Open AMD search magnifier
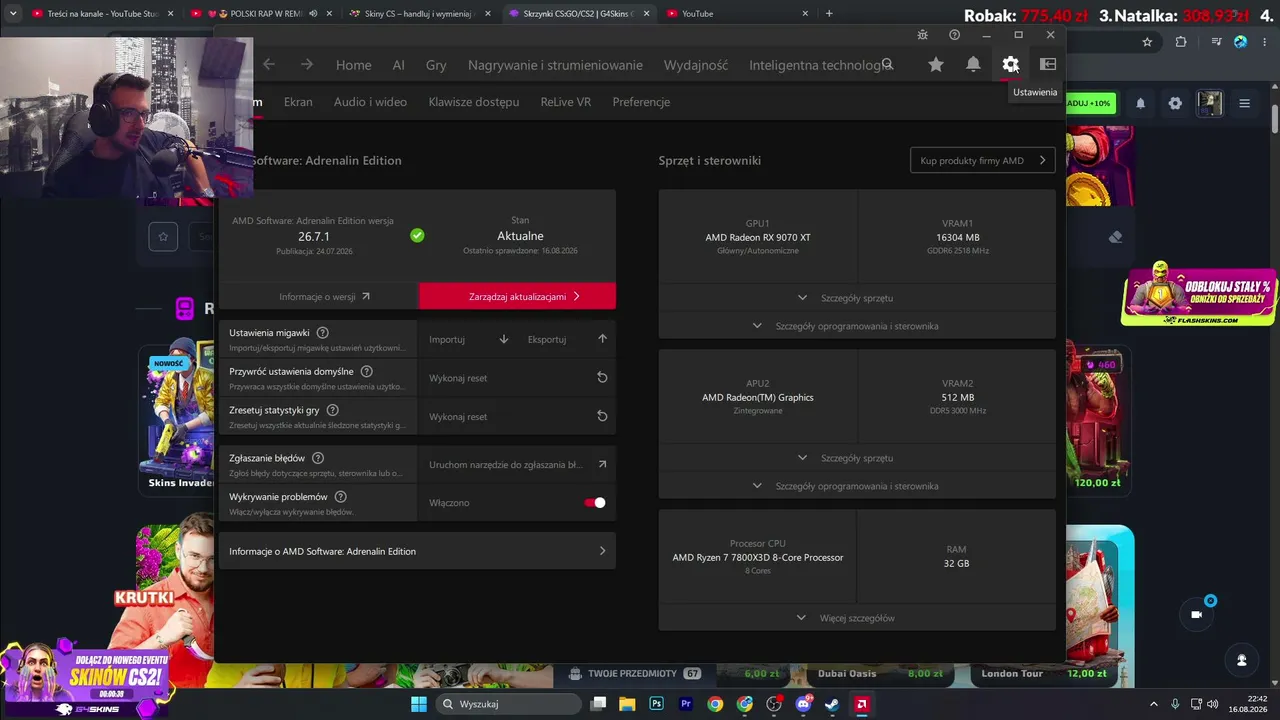1280x720 pixels. click(x=887, y=64)
